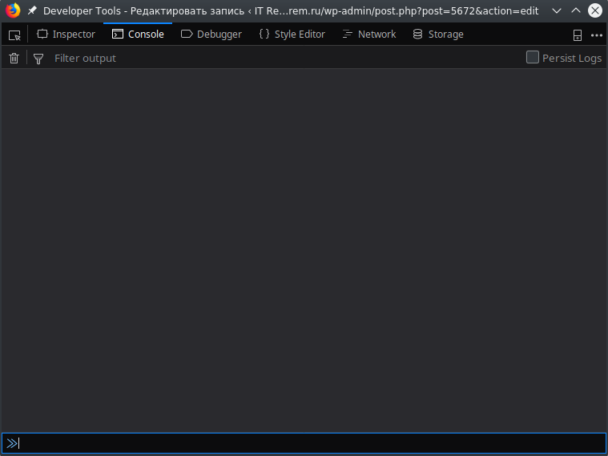Click the filter funnel icon

pyautogui.click(x=38, y=59)
